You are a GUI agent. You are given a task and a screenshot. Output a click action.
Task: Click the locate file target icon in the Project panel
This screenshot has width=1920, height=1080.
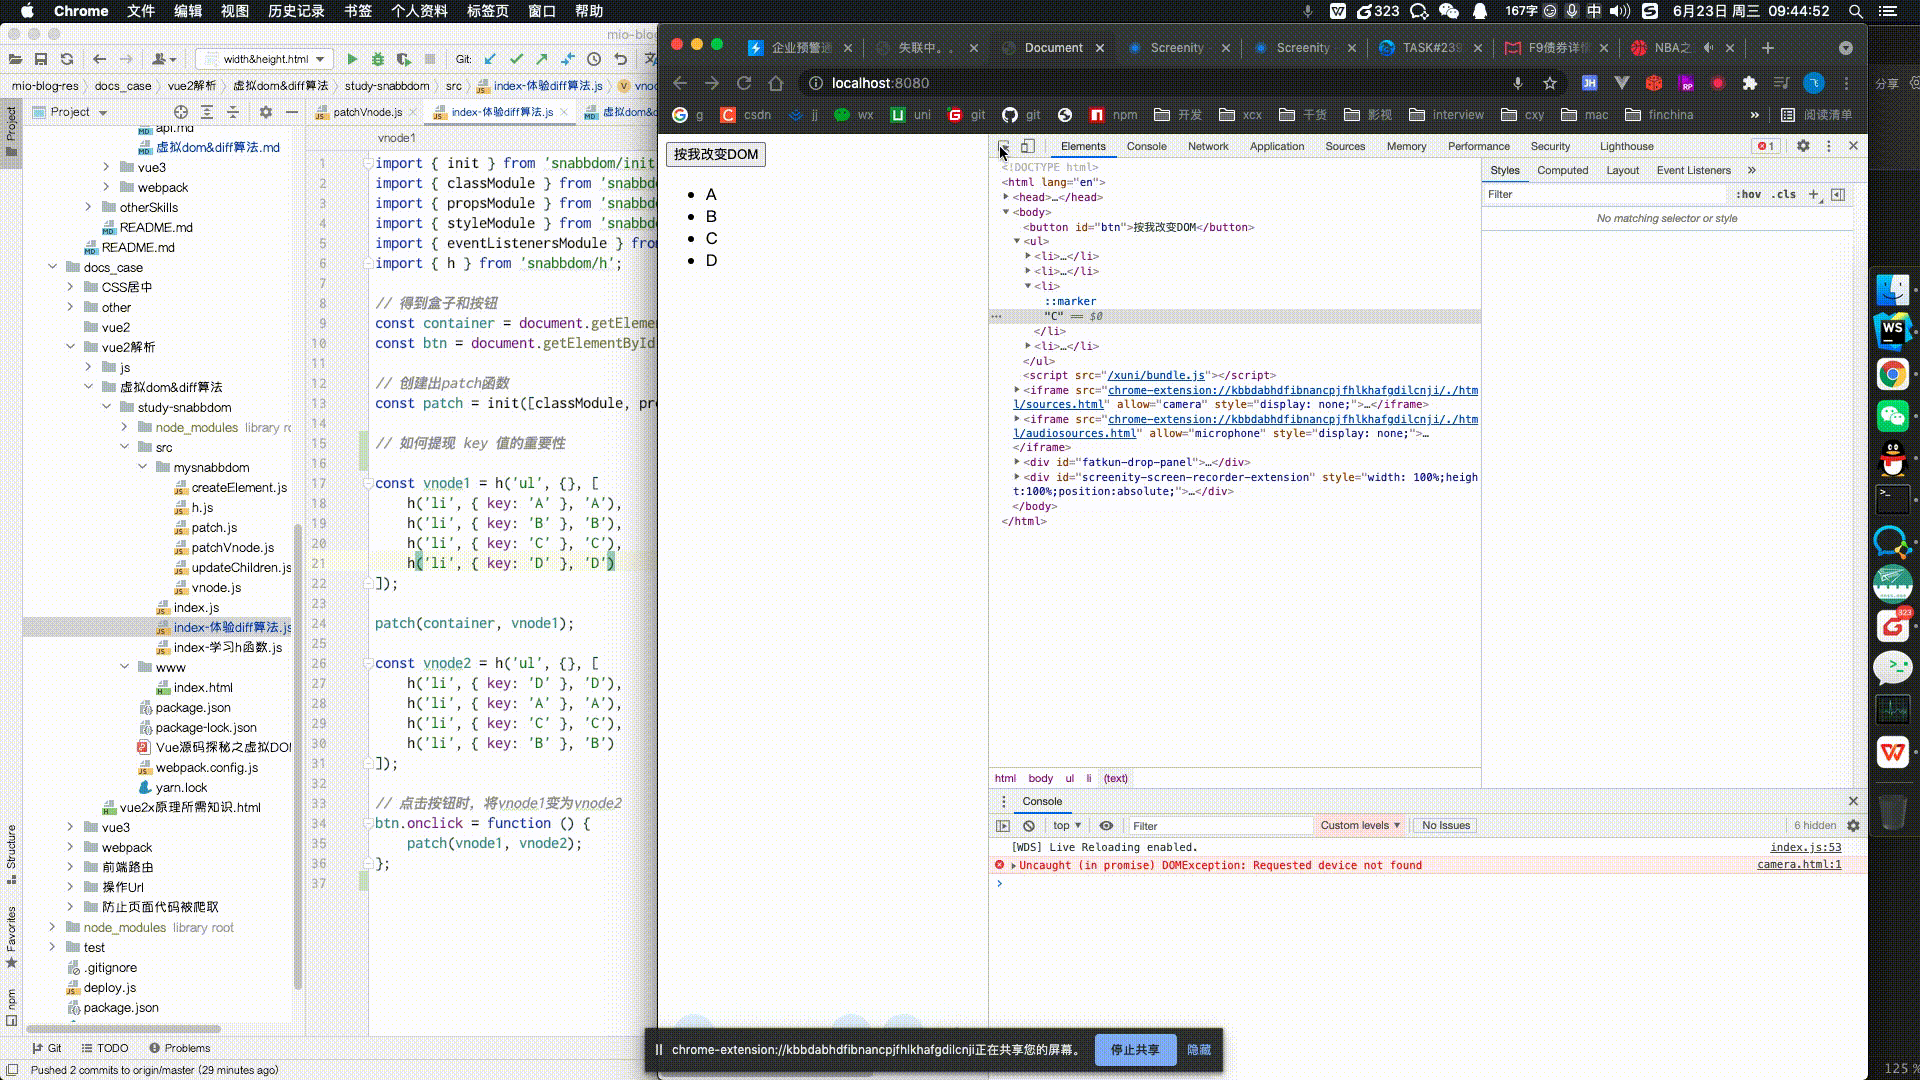181,112
